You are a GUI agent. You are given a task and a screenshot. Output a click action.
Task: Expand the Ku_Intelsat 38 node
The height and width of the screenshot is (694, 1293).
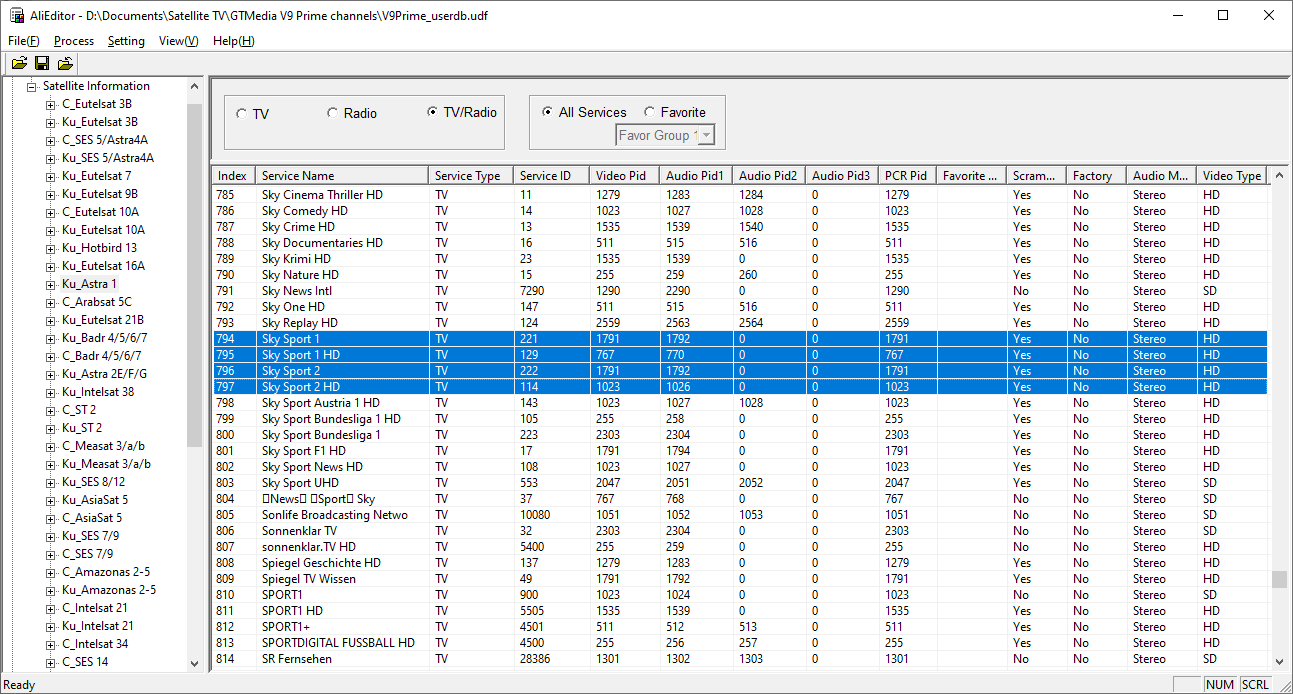[x=51, y=392]
